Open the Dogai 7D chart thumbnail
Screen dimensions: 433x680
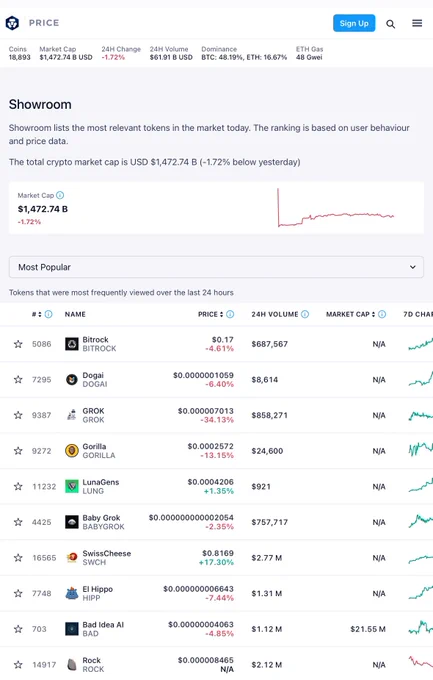[420, 379]
